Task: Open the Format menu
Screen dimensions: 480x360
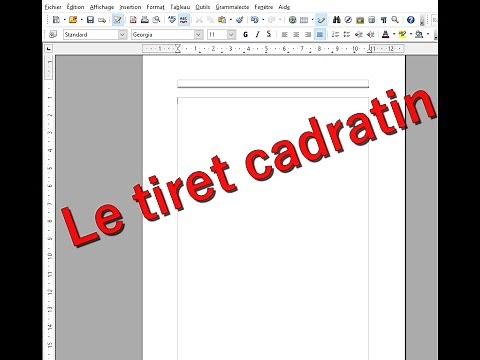Action: (155, 7)
